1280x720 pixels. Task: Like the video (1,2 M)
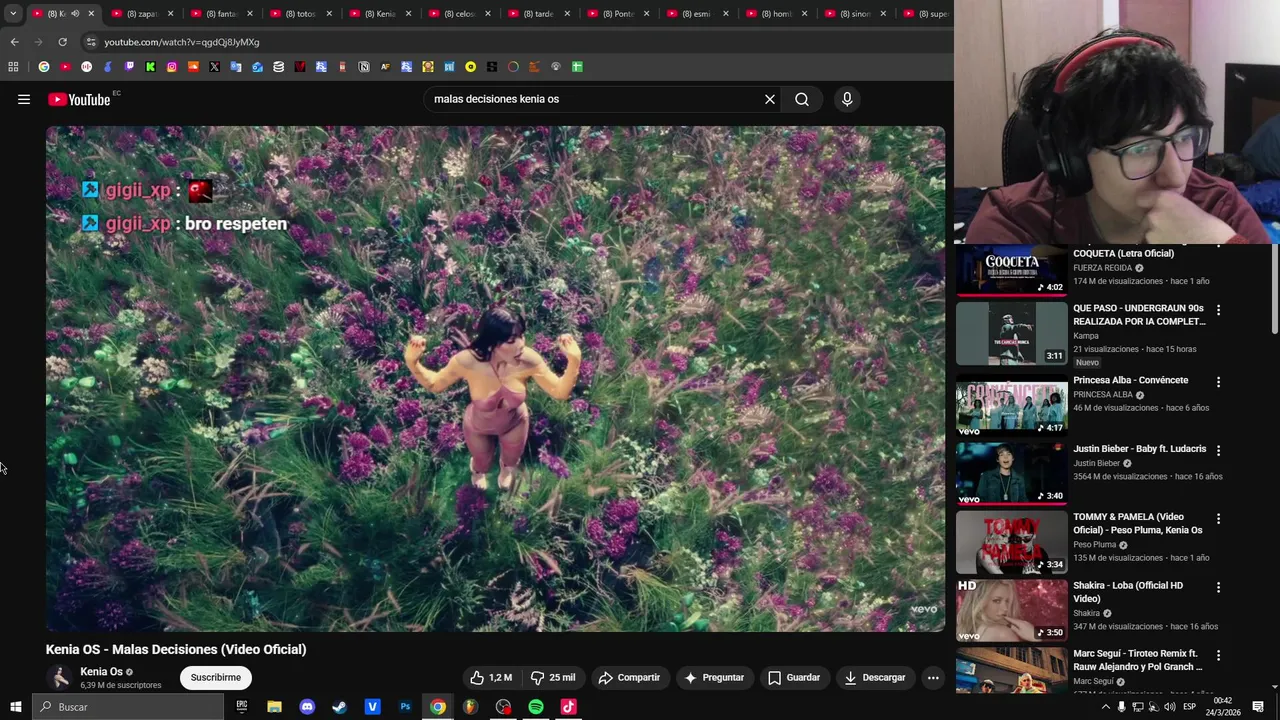click(x=492, y=677)
